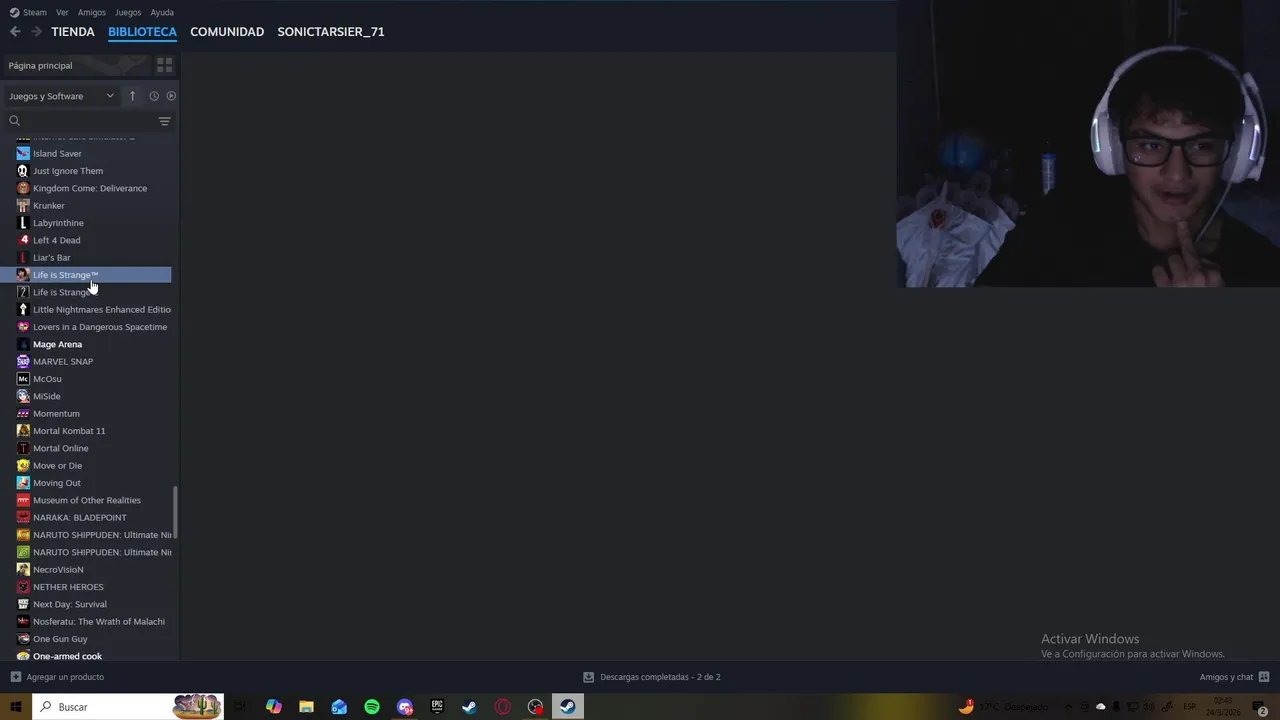Click the Island Saver game icon
The width and height of the screenshot is (1280, 720).
click(x=23, y=153)
